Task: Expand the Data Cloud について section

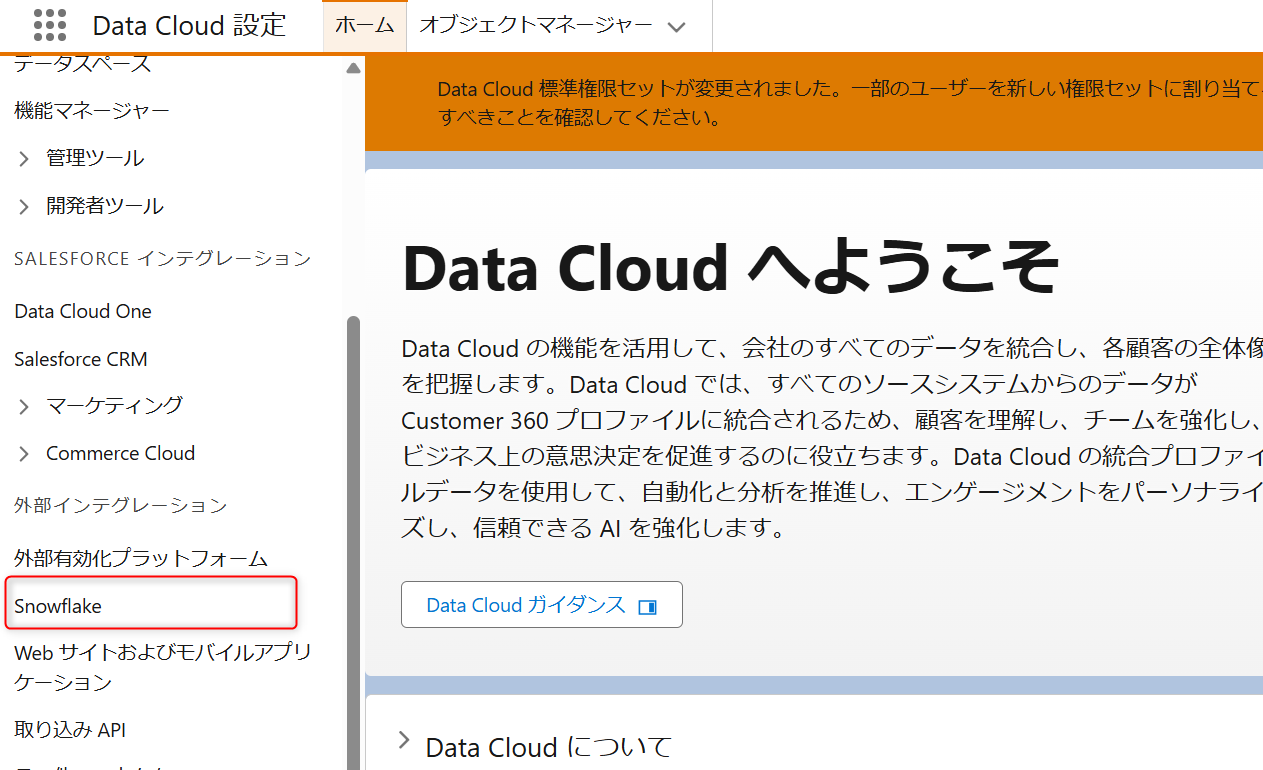Action: [404, 741]
